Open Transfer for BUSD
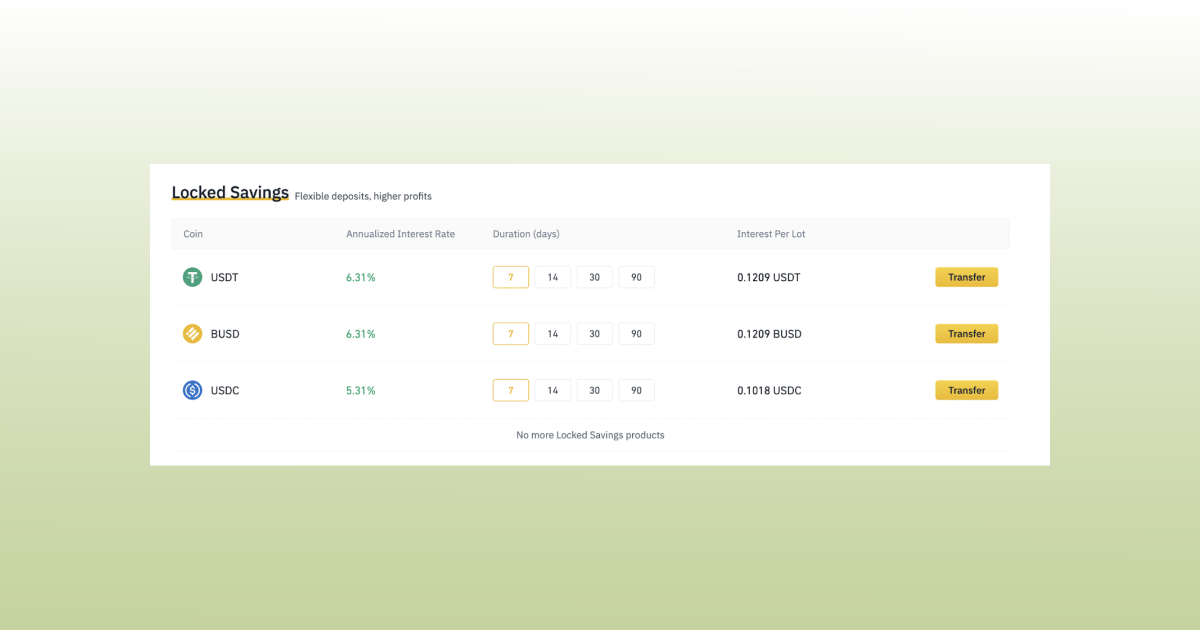The height and width of the screenshot is (630, 1200). point(966,333)
